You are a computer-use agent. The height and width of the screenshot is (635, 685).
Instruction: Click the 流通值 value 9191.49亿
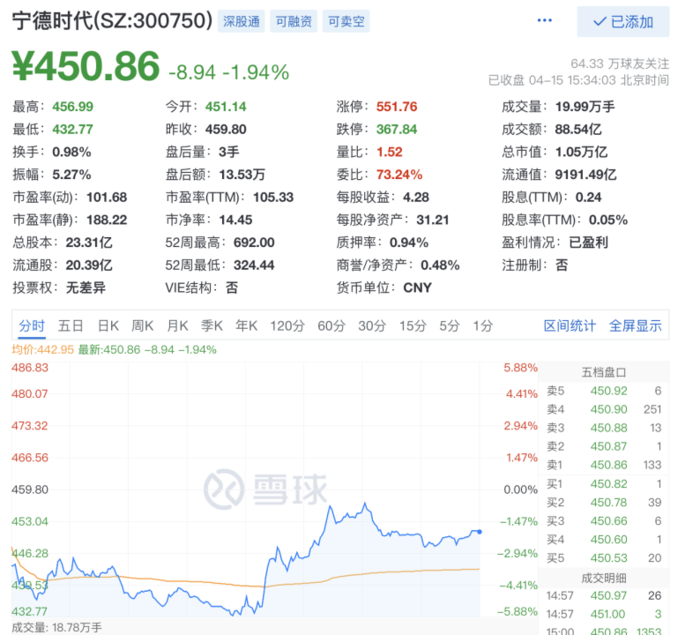(585, 175)
